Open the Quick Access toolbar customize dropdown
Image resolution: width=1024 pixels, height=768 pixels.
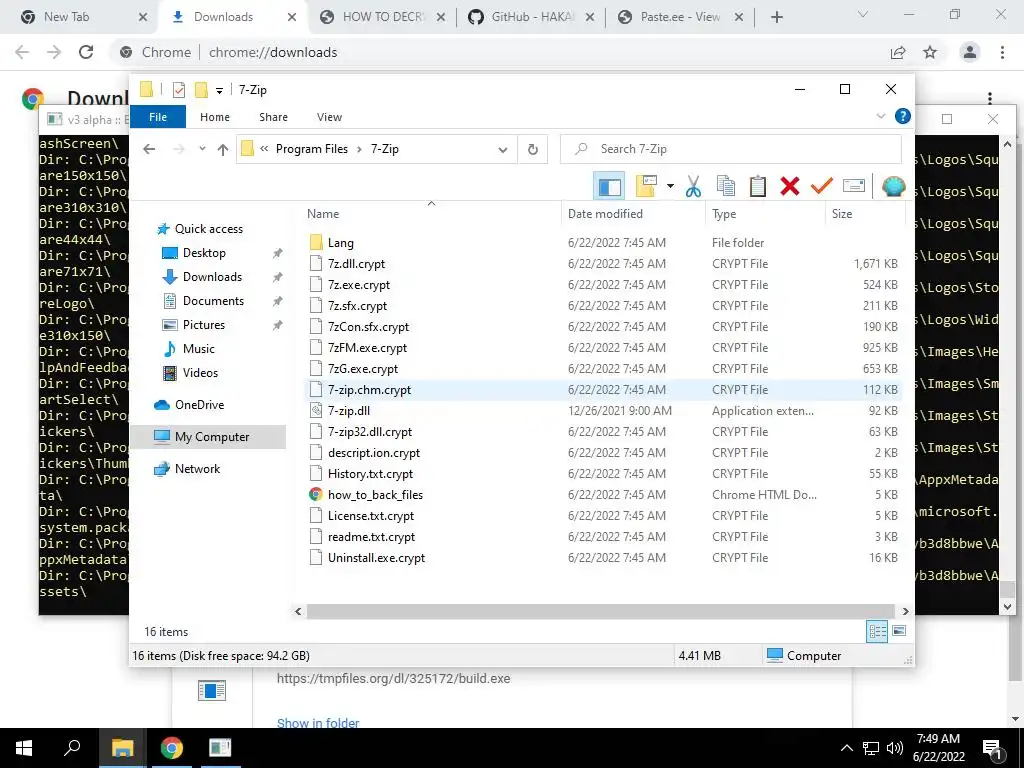coord(219,90)
